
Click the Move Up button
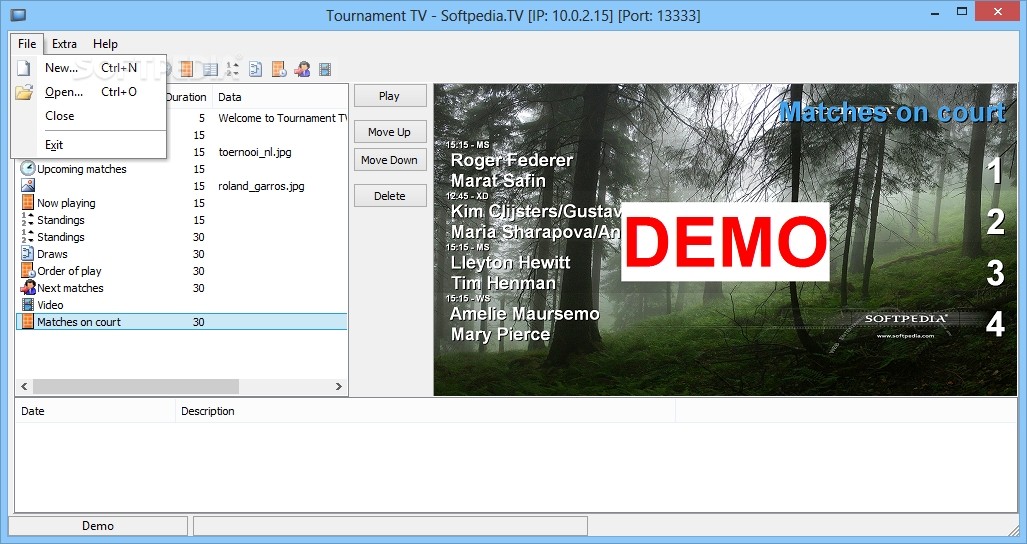(390, 132)
